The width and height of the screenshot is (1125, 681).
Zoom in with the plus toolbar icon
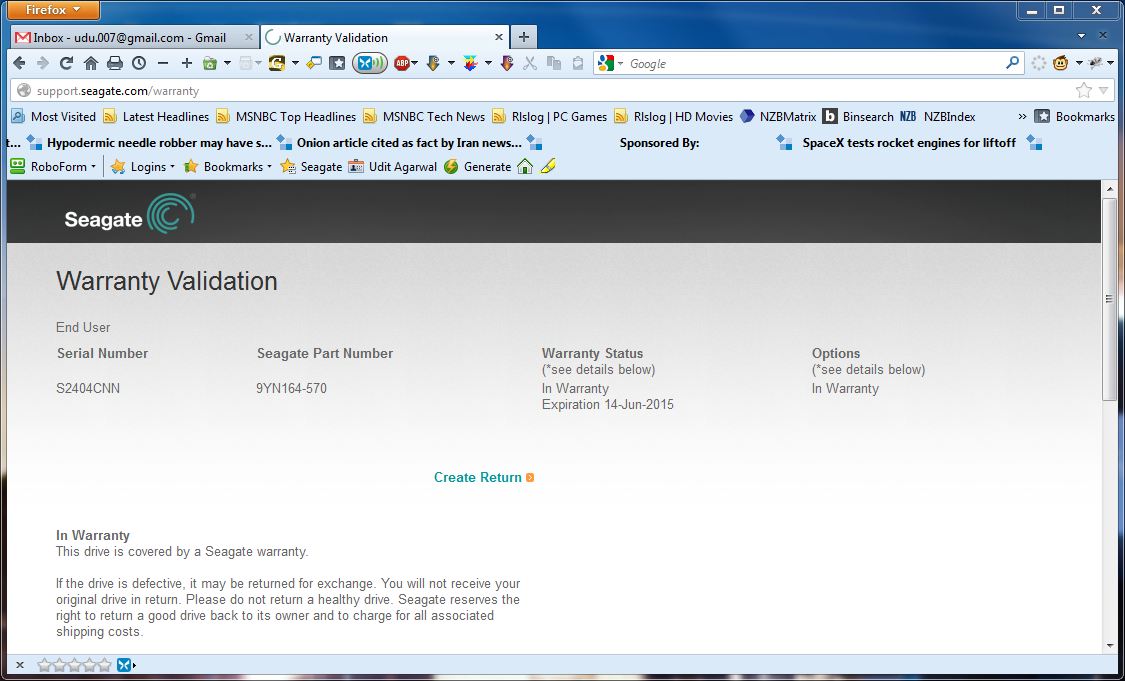pyautogui.click(x=187, y=63)
